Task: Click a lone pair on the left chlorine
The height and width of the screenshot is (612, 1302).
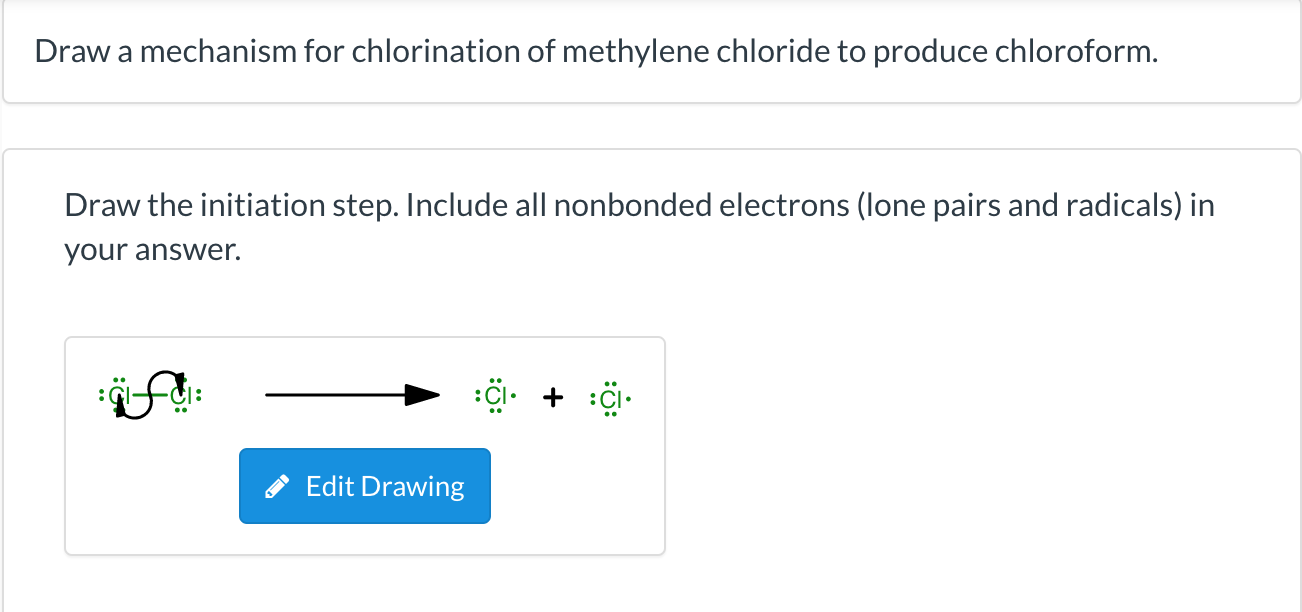Action: coord(103,395)
